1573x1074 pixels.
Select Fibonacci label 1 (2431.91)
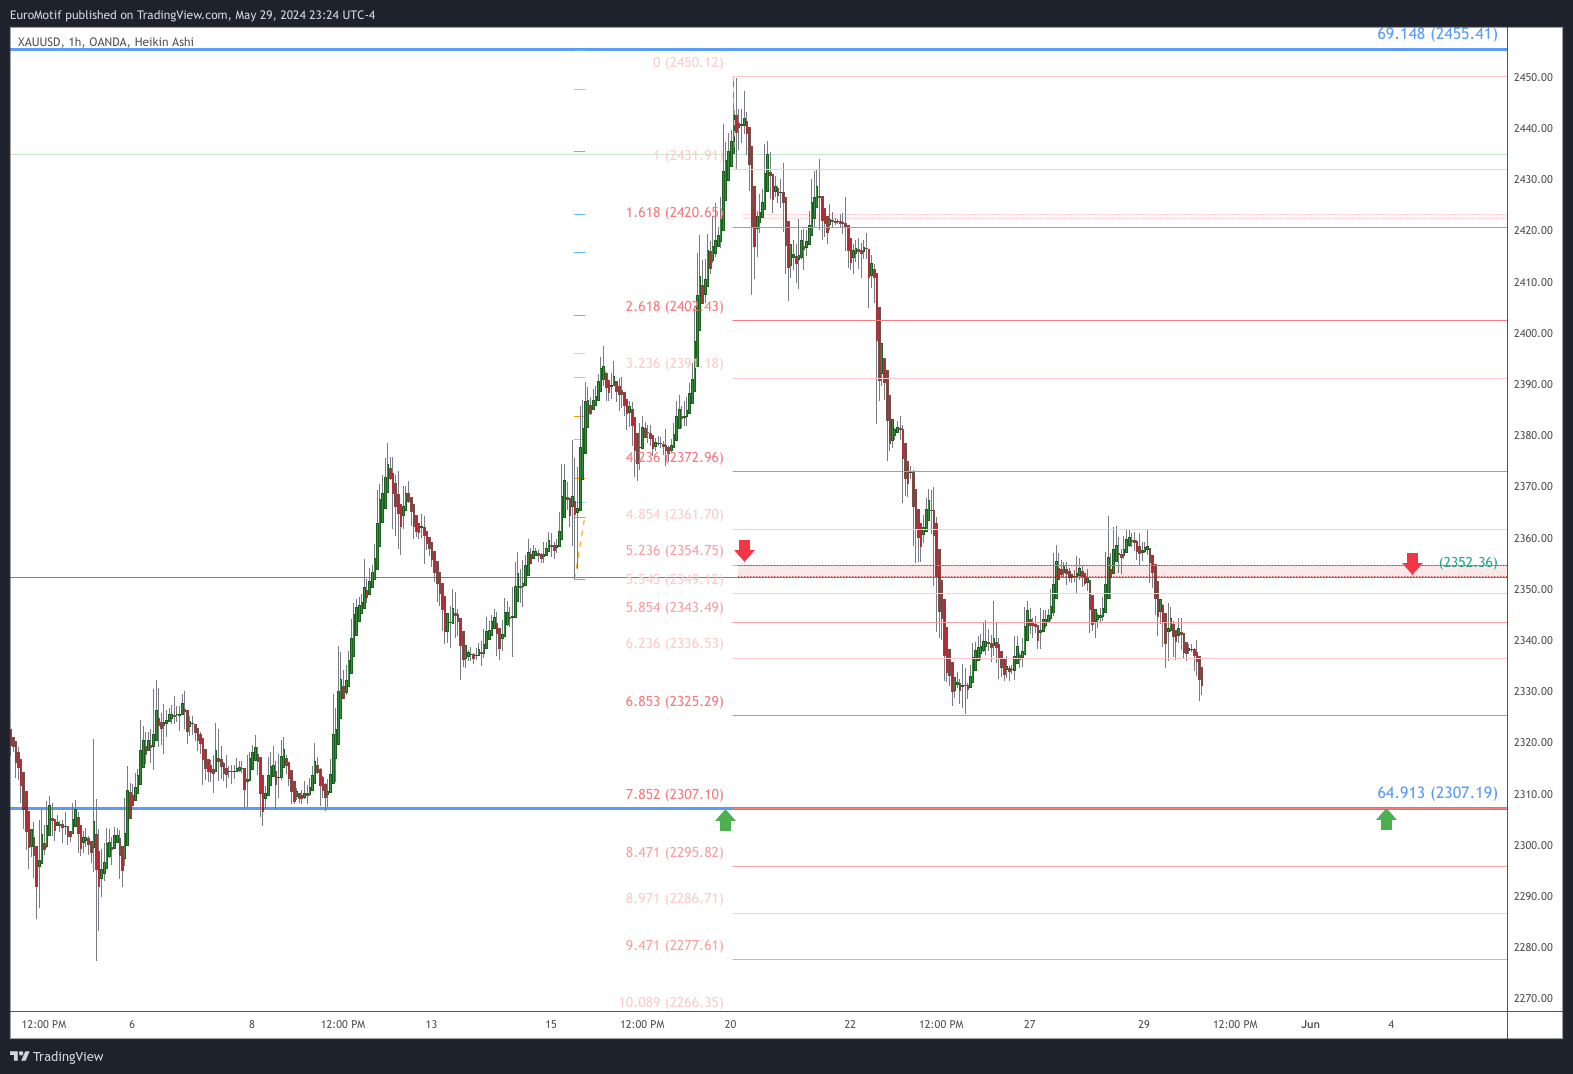[688, 155]
